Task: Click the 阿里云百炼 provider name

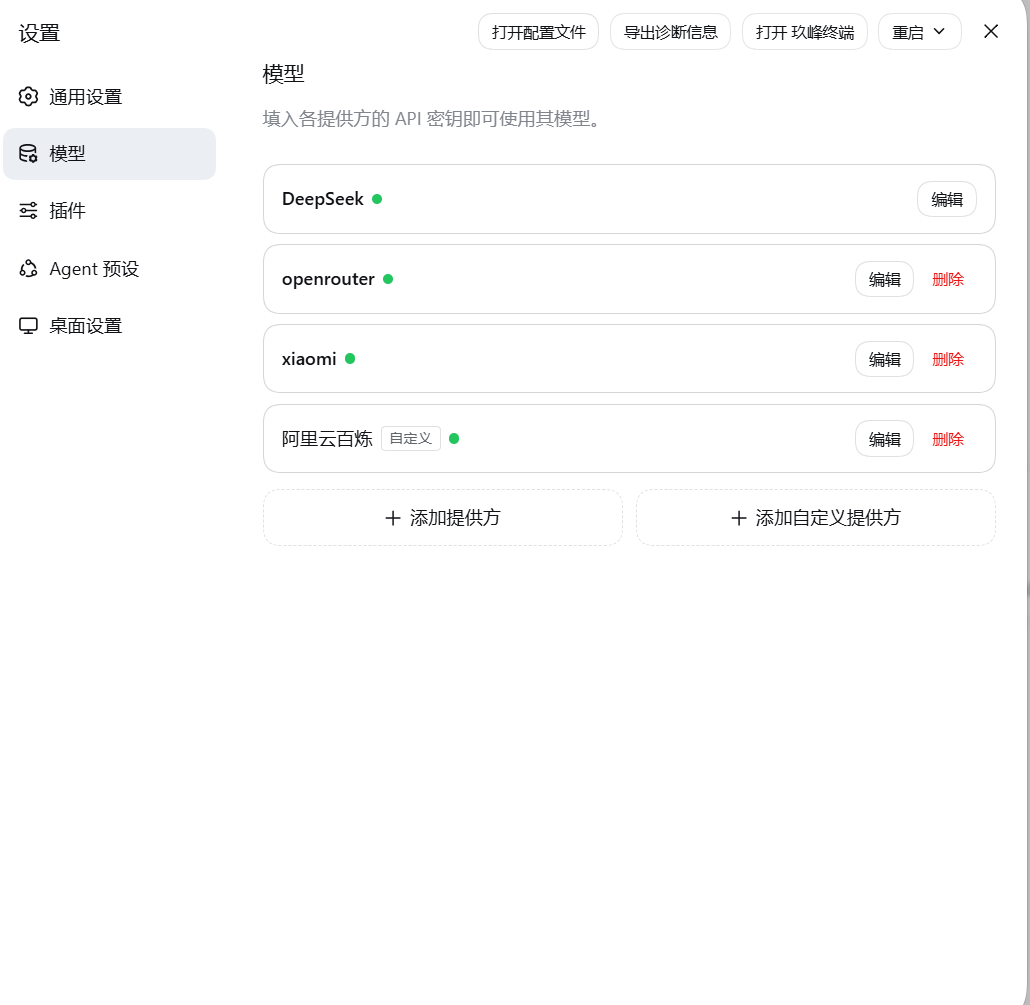Action: 327,439
